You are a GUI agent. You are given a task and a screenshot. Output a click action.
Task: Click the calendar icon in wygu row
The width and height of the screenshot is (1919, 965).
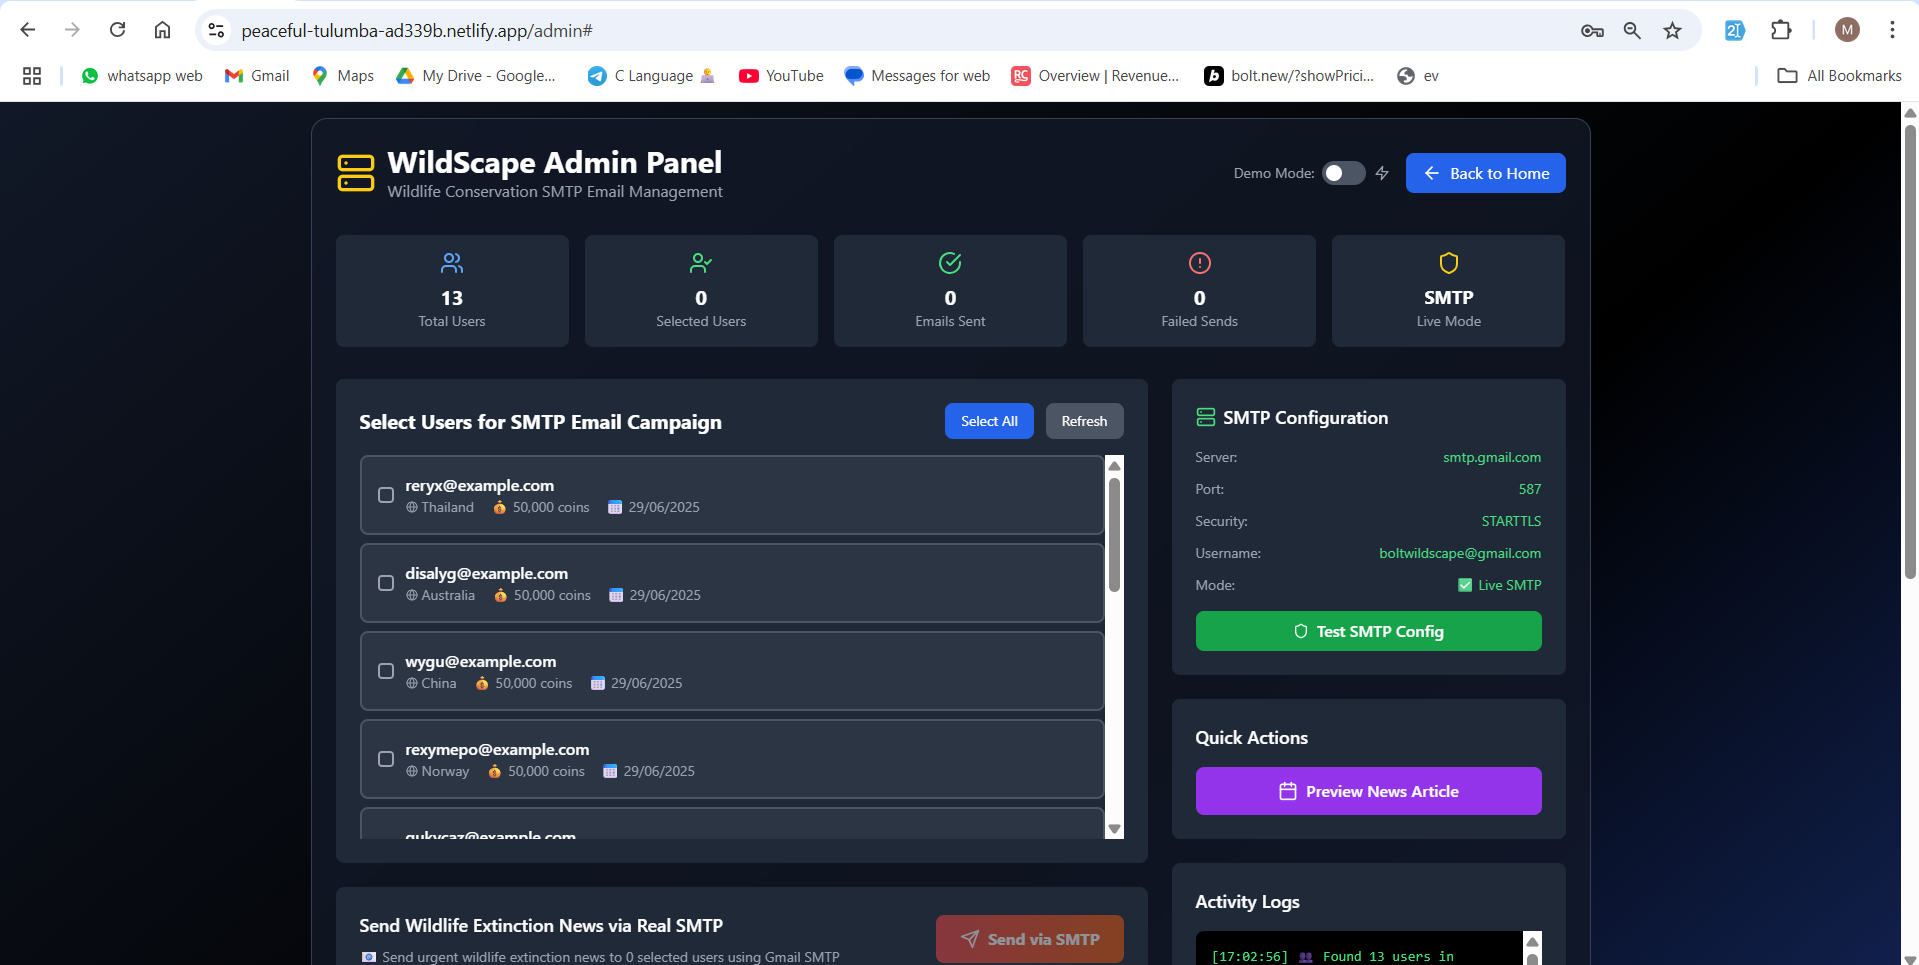pos(598,684)
